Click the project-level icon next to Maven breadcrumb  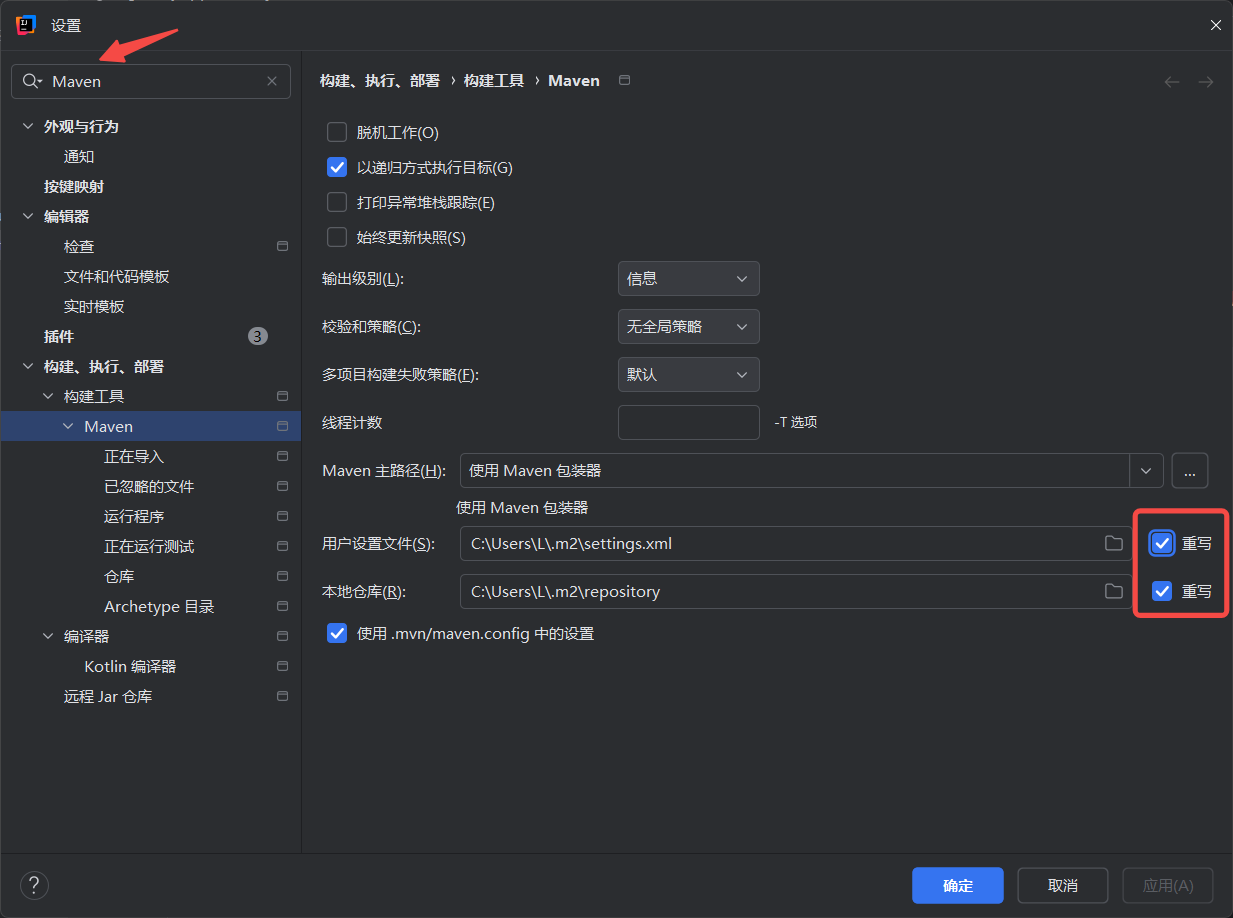pos(625,80)
